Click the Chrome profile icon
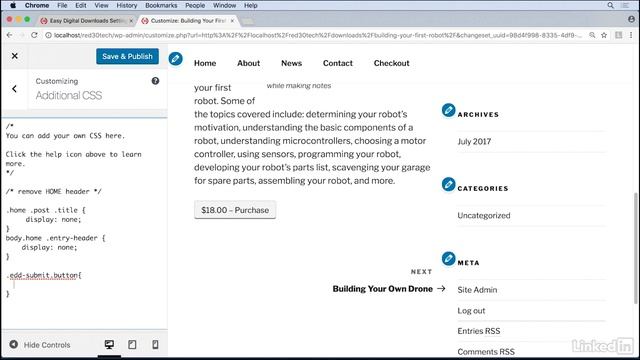Screen dimensions: 640x360 [x=631, y=19]
